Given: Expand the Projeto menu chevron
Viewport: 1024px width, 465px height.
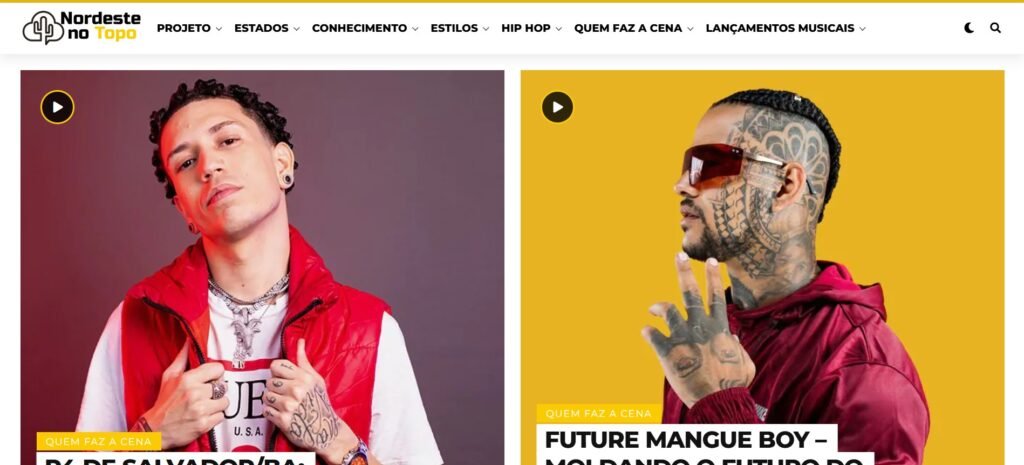Looking at the screenshot, I should click(x=219, y=29).
